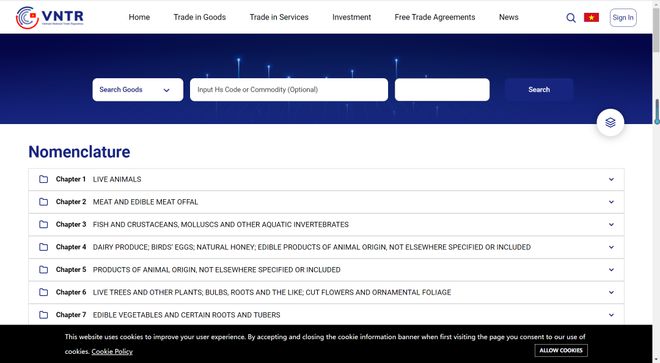The width and height of the screenshot is (660, 363).
Task: Open the Search Goods dropdown
Action: click(x=138, y=90)
